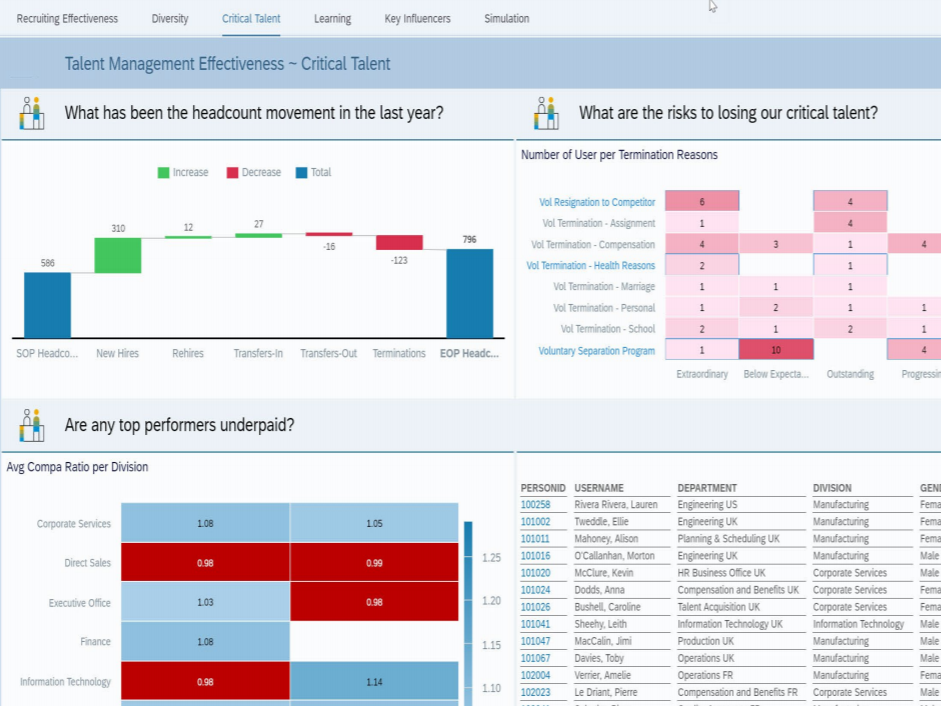The image size is (941, 706).
Task: Select Executive Office red cell 0.98
Action: click(374, 602)
